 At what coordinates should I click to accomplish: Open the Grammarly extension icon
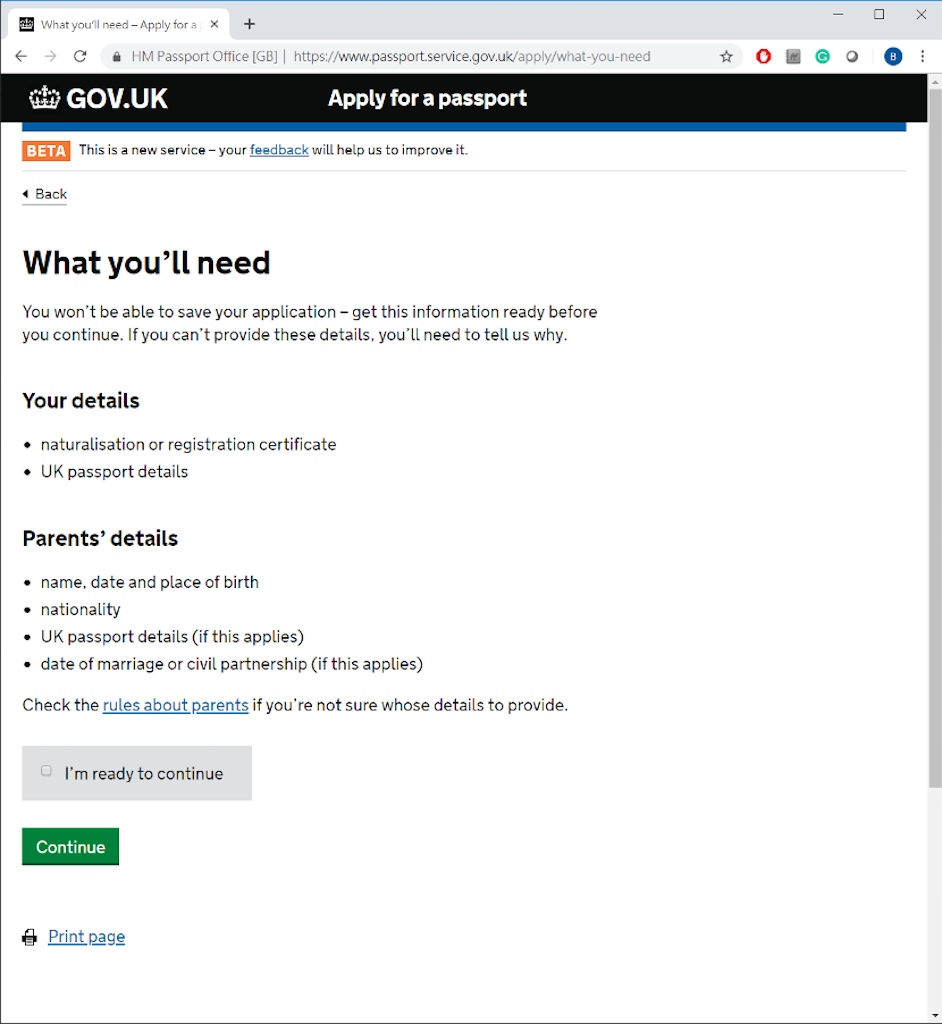822,57
